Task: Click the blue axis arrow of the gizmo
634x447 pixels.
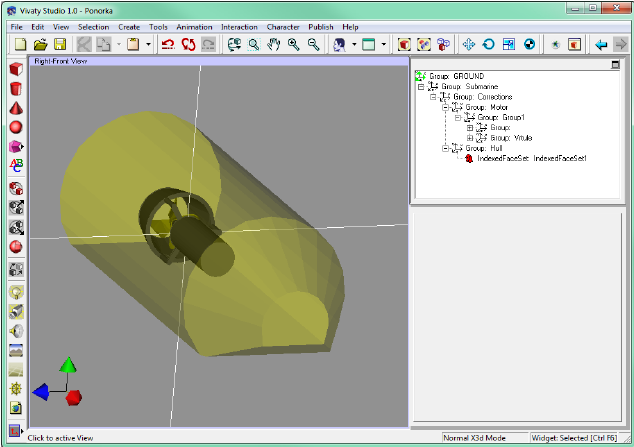Action: point(41,392)
